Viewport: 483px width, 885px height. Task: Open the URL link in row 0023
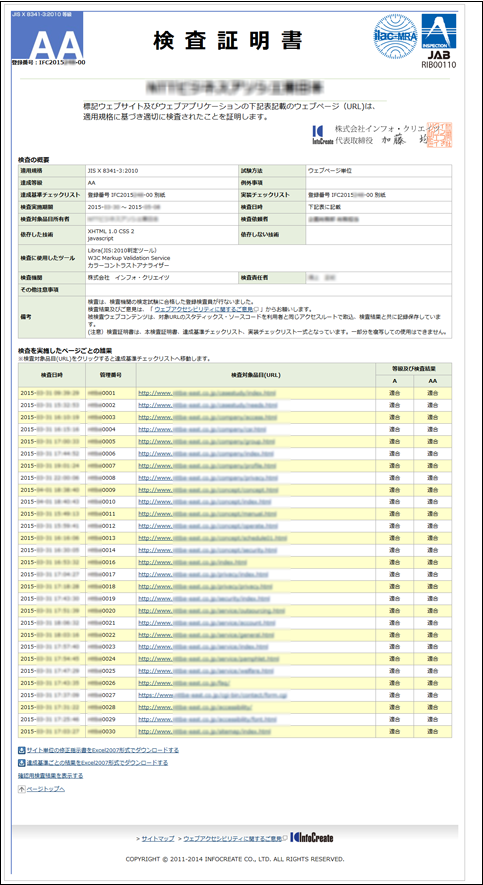[205, 647]
